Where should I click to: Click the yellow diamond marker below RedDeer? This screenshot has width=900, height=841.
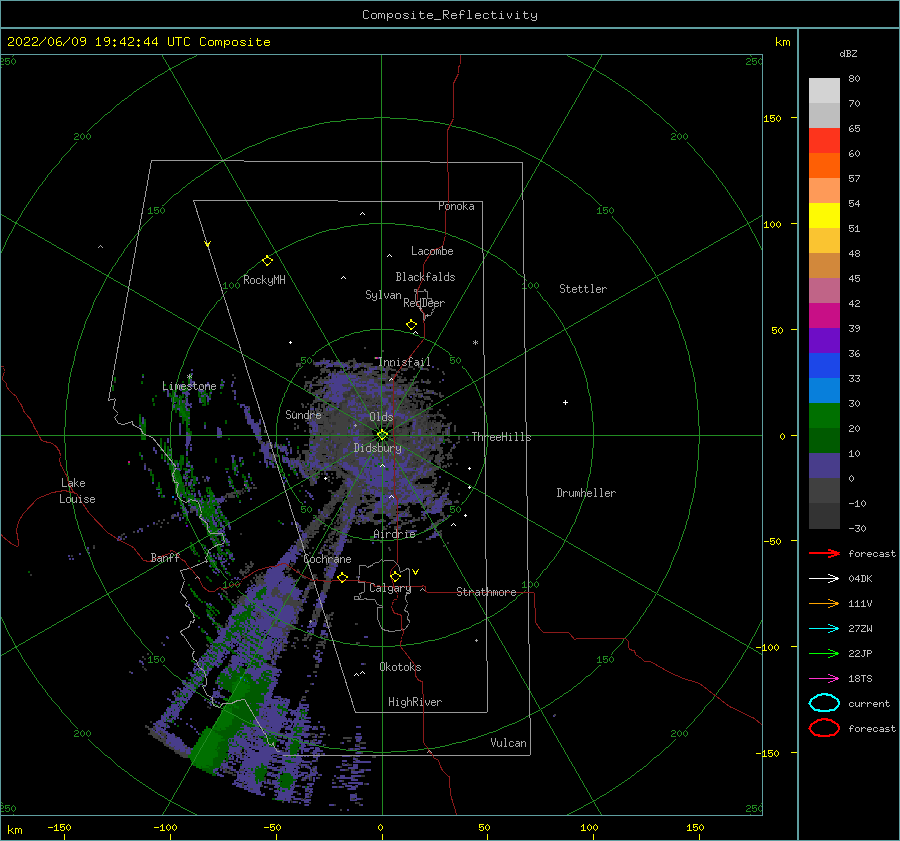pyautogui.click(x=412, y=324)
